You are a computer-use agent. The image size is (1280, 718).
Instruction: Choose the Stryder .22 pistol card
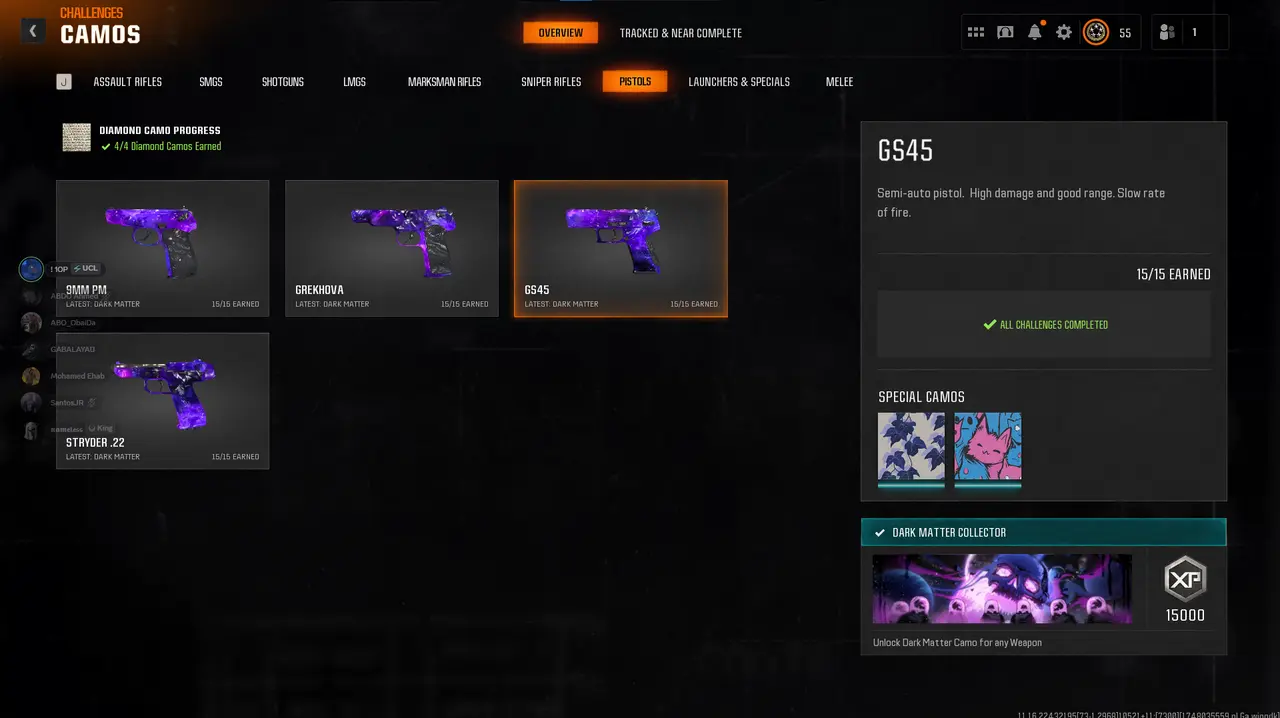coord(163,401)
